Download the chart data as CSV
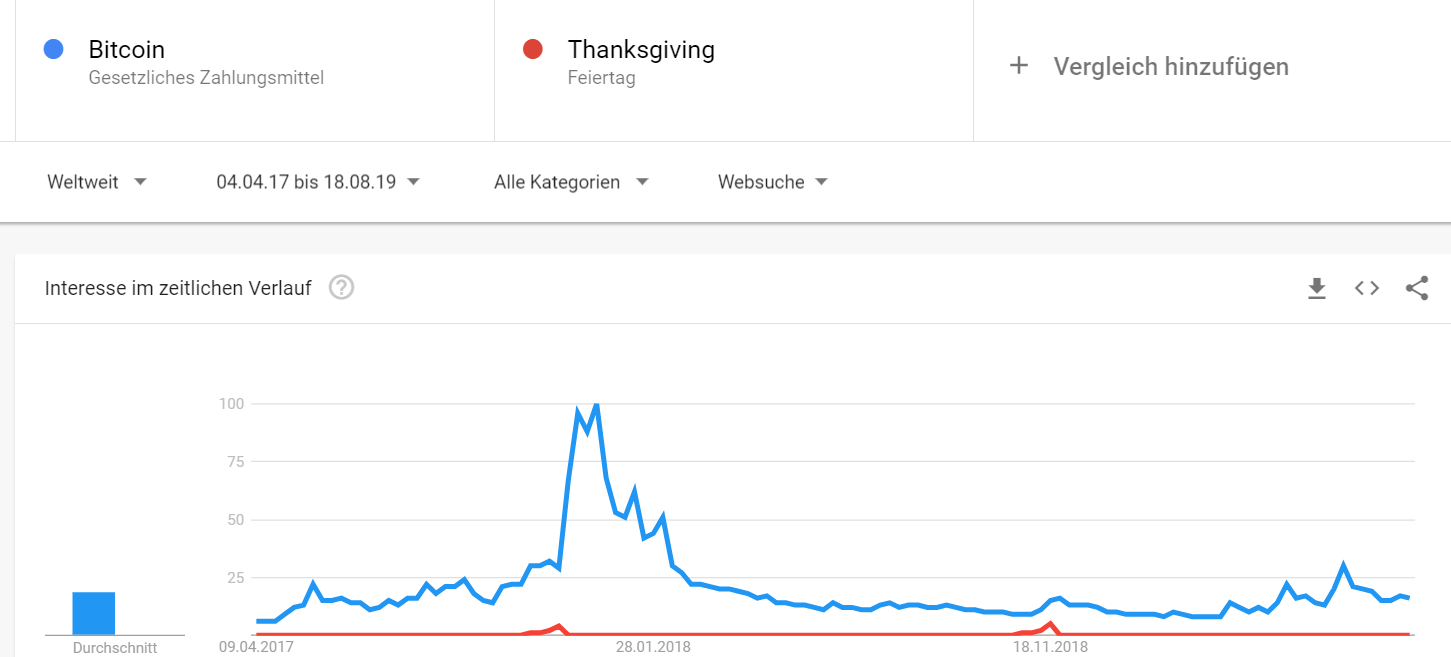This screenshot has height=657, width=1451. (1317, 288)
